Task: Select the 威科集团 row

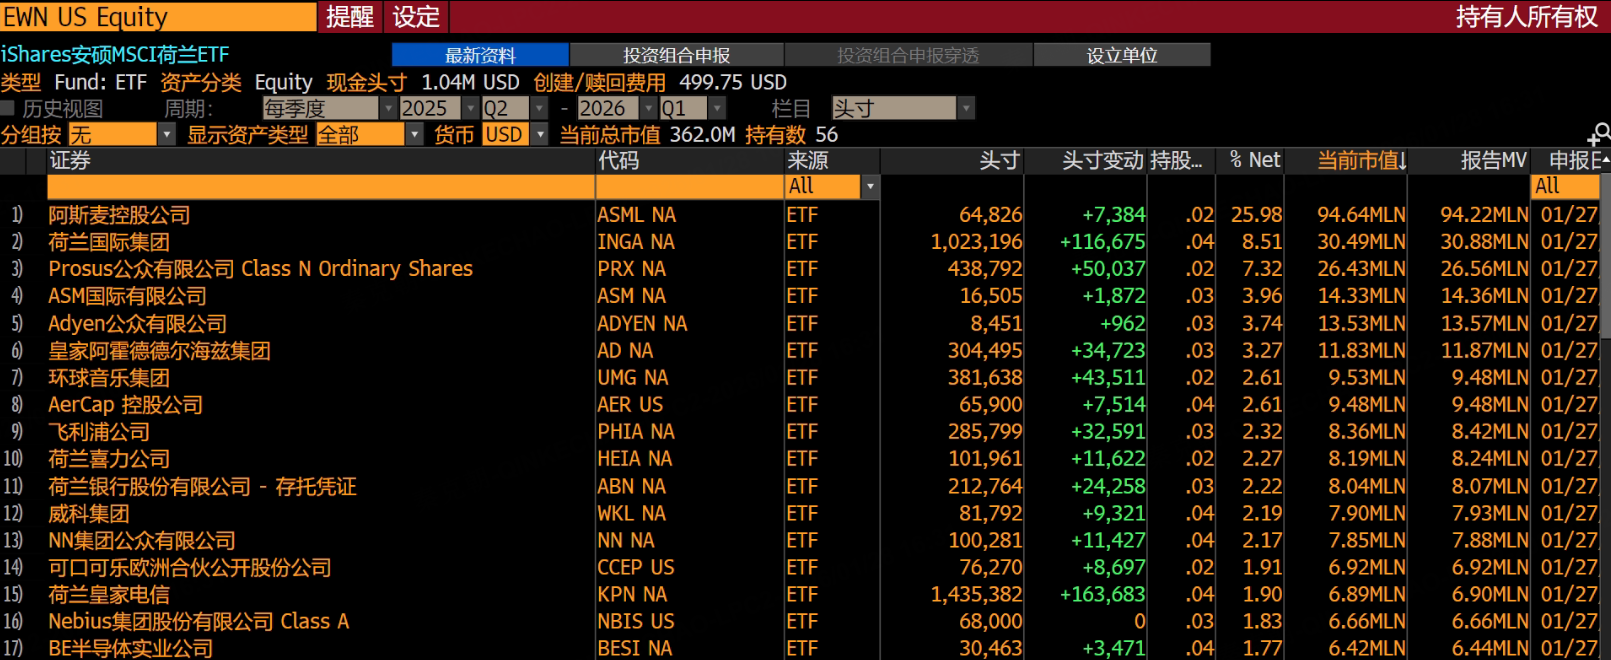Action: [x=800, y=514]
